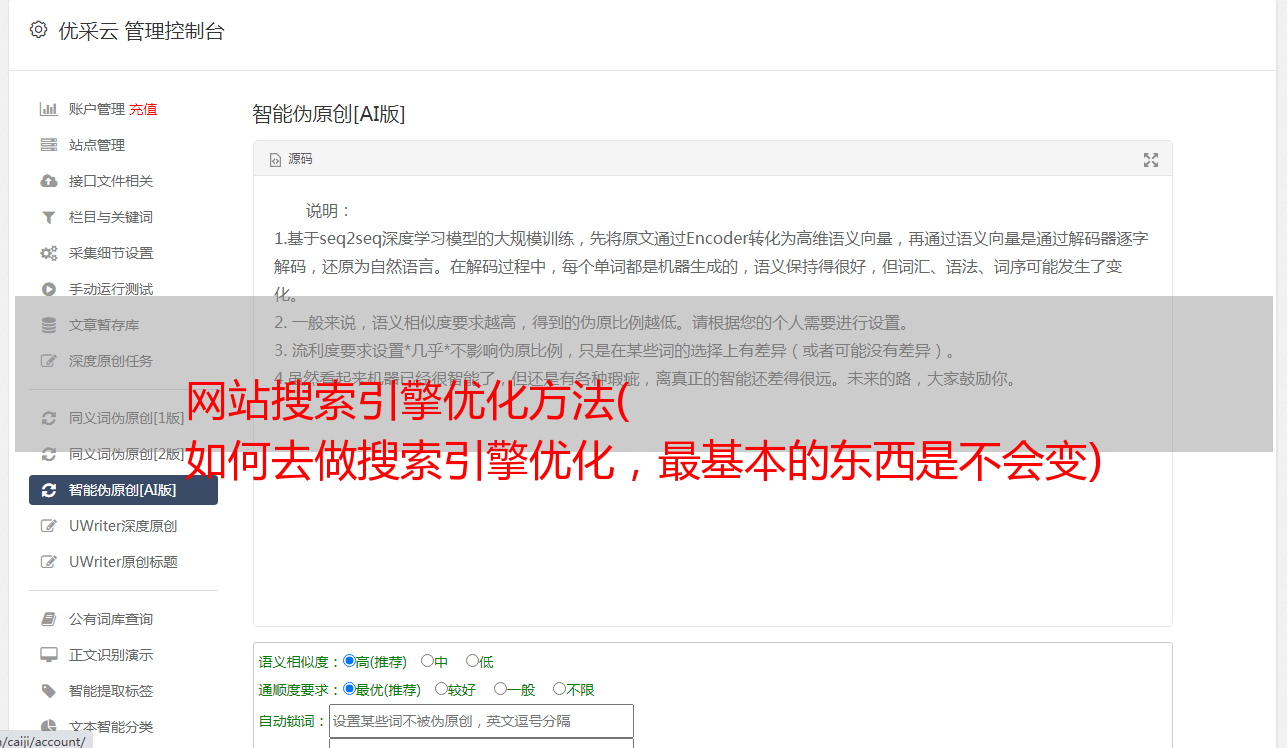1287x748 pixels.
Task: Click the gear icon beside 优采云 管理控制台
Action: [x=38, y=30]
